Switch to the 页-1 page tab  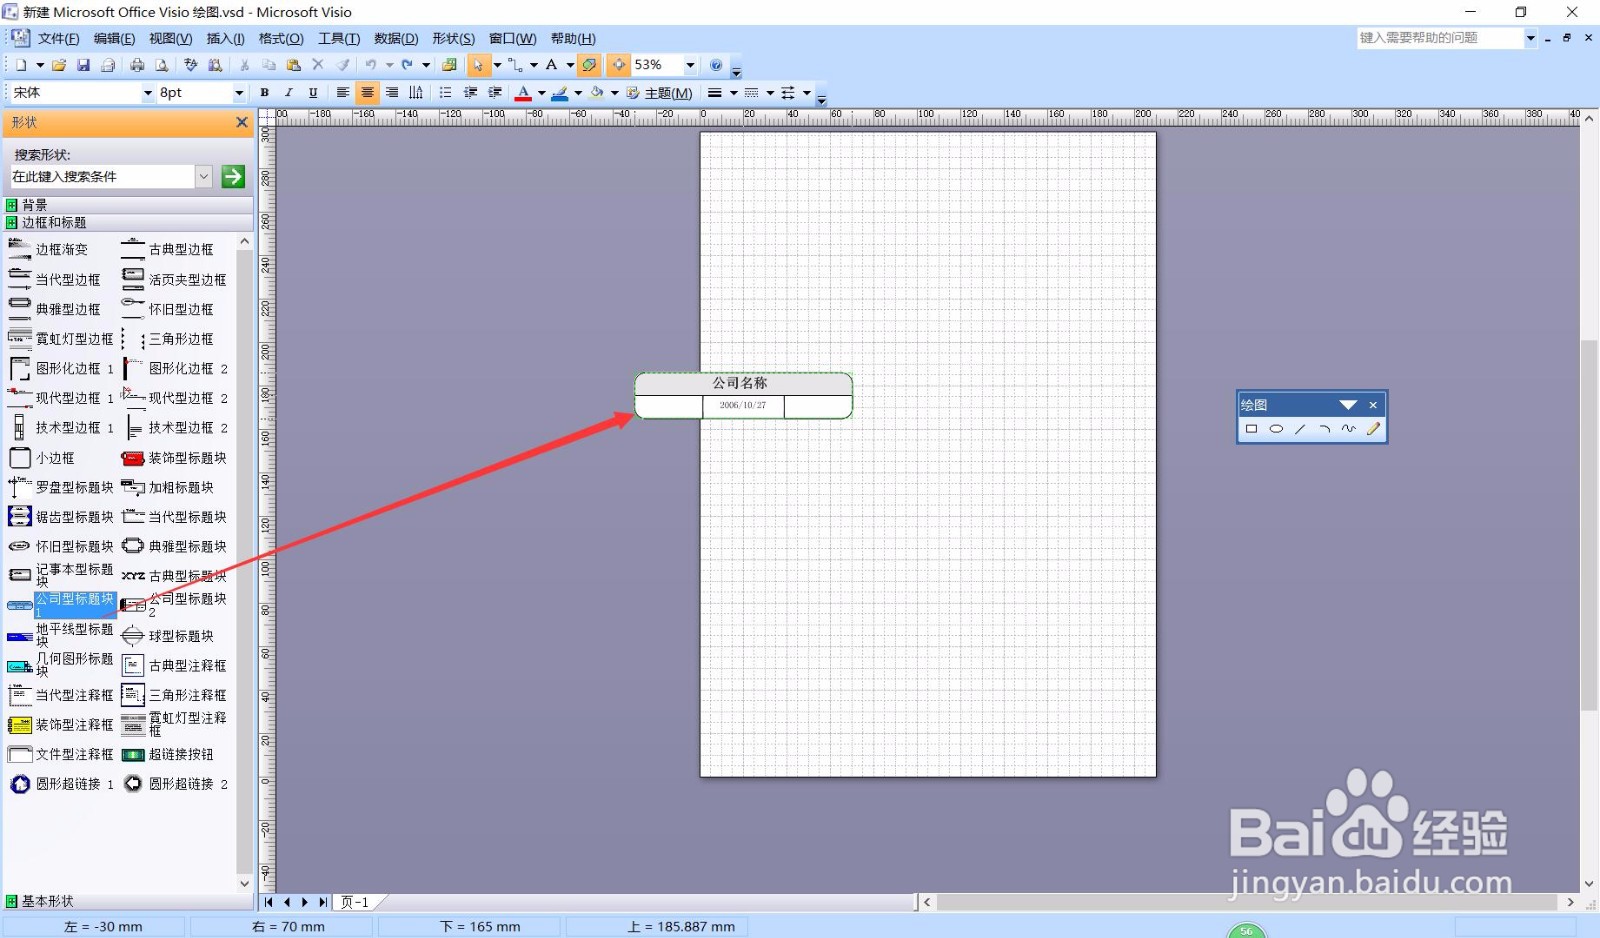[355, 902]
